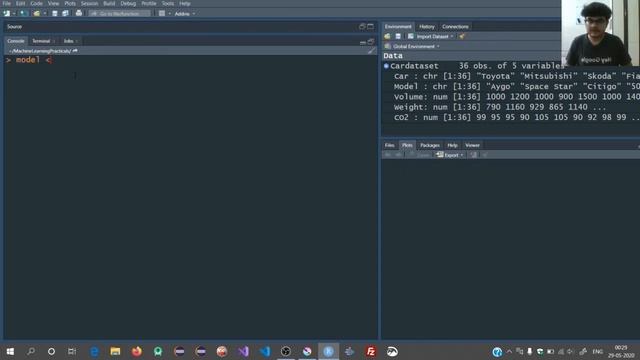Image resolution: width=640 pixels, height=360 pixels.
Task: Open the Global Environment dropdown
Action: click(413, 47)
